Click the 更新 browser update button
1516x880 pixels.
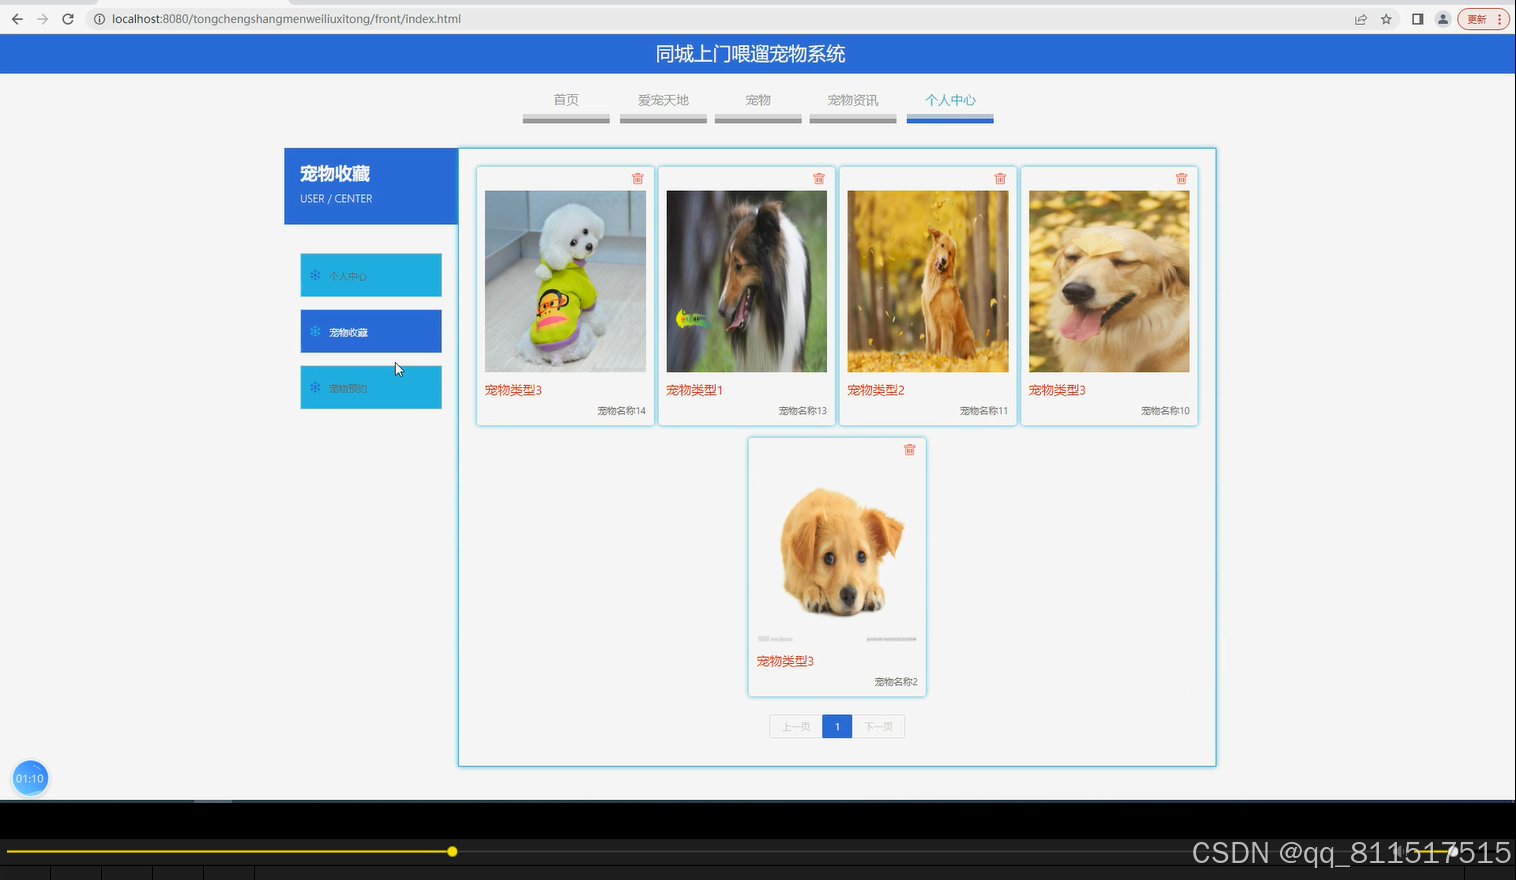(1483, 19)
